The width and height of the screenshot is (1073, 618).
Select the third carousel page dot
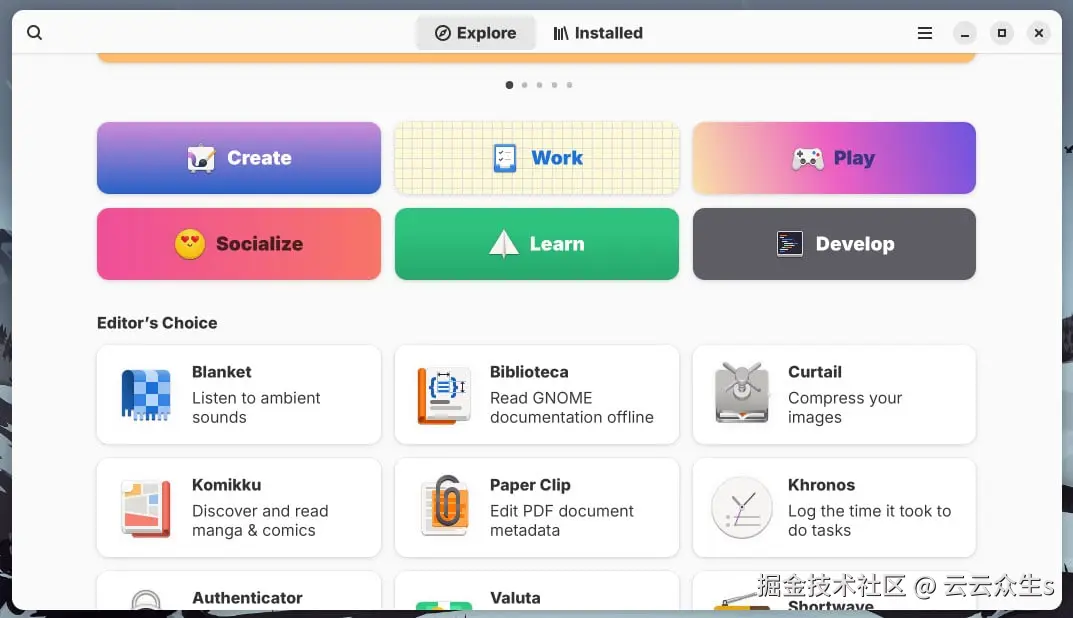539,85
